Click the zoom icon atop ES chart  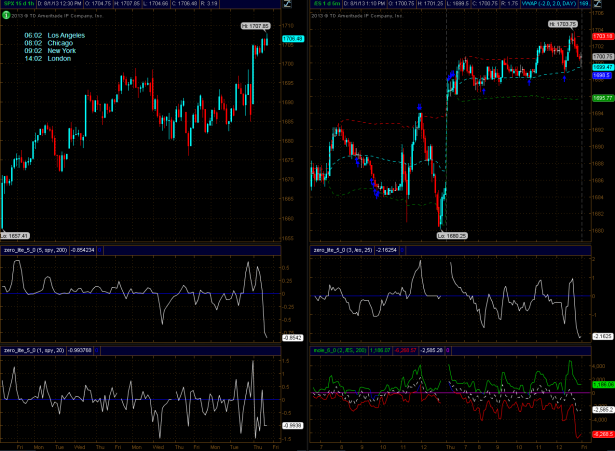602,5
